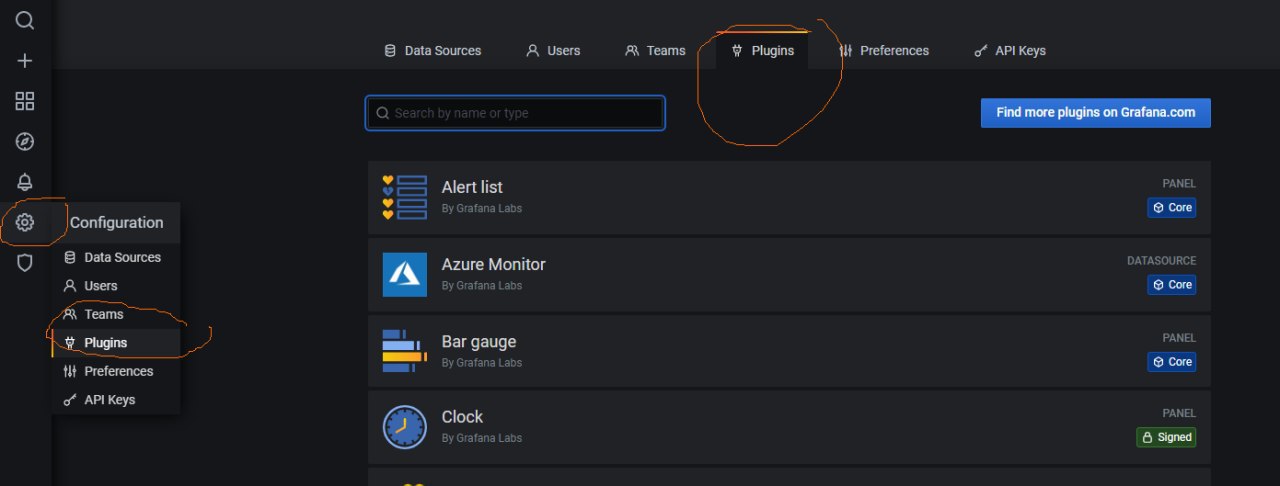
Task: Click 'By Grafana Labs' under Bar gauge
Action: coord(482,362)
